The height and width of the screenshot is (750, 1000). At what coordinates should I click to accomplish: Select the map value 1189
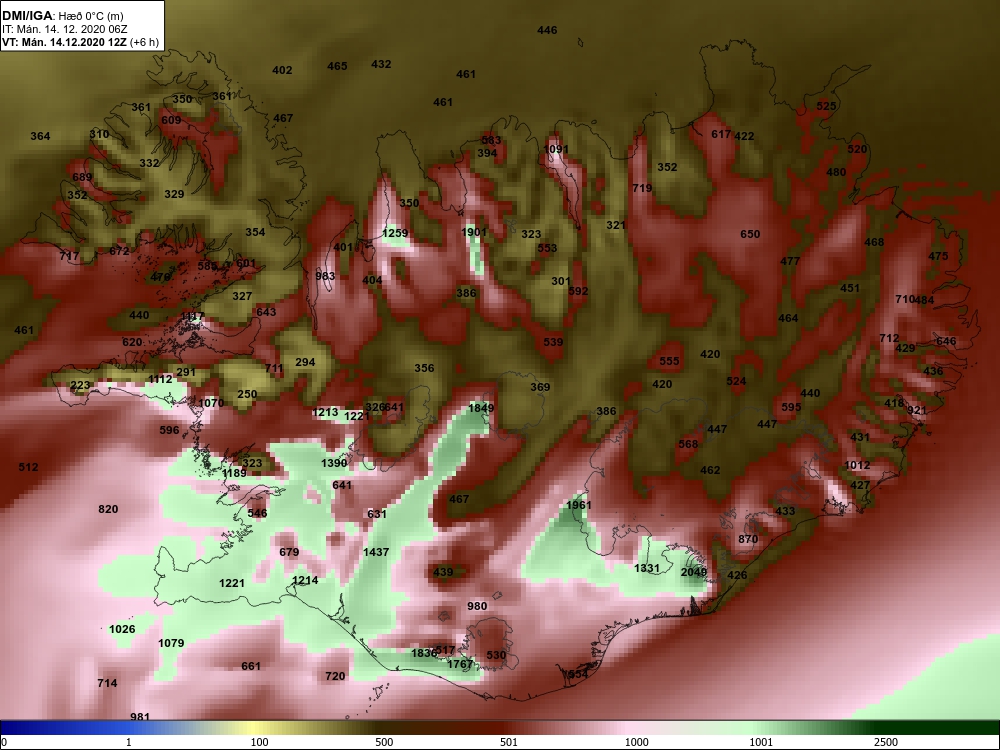[234, 473]
